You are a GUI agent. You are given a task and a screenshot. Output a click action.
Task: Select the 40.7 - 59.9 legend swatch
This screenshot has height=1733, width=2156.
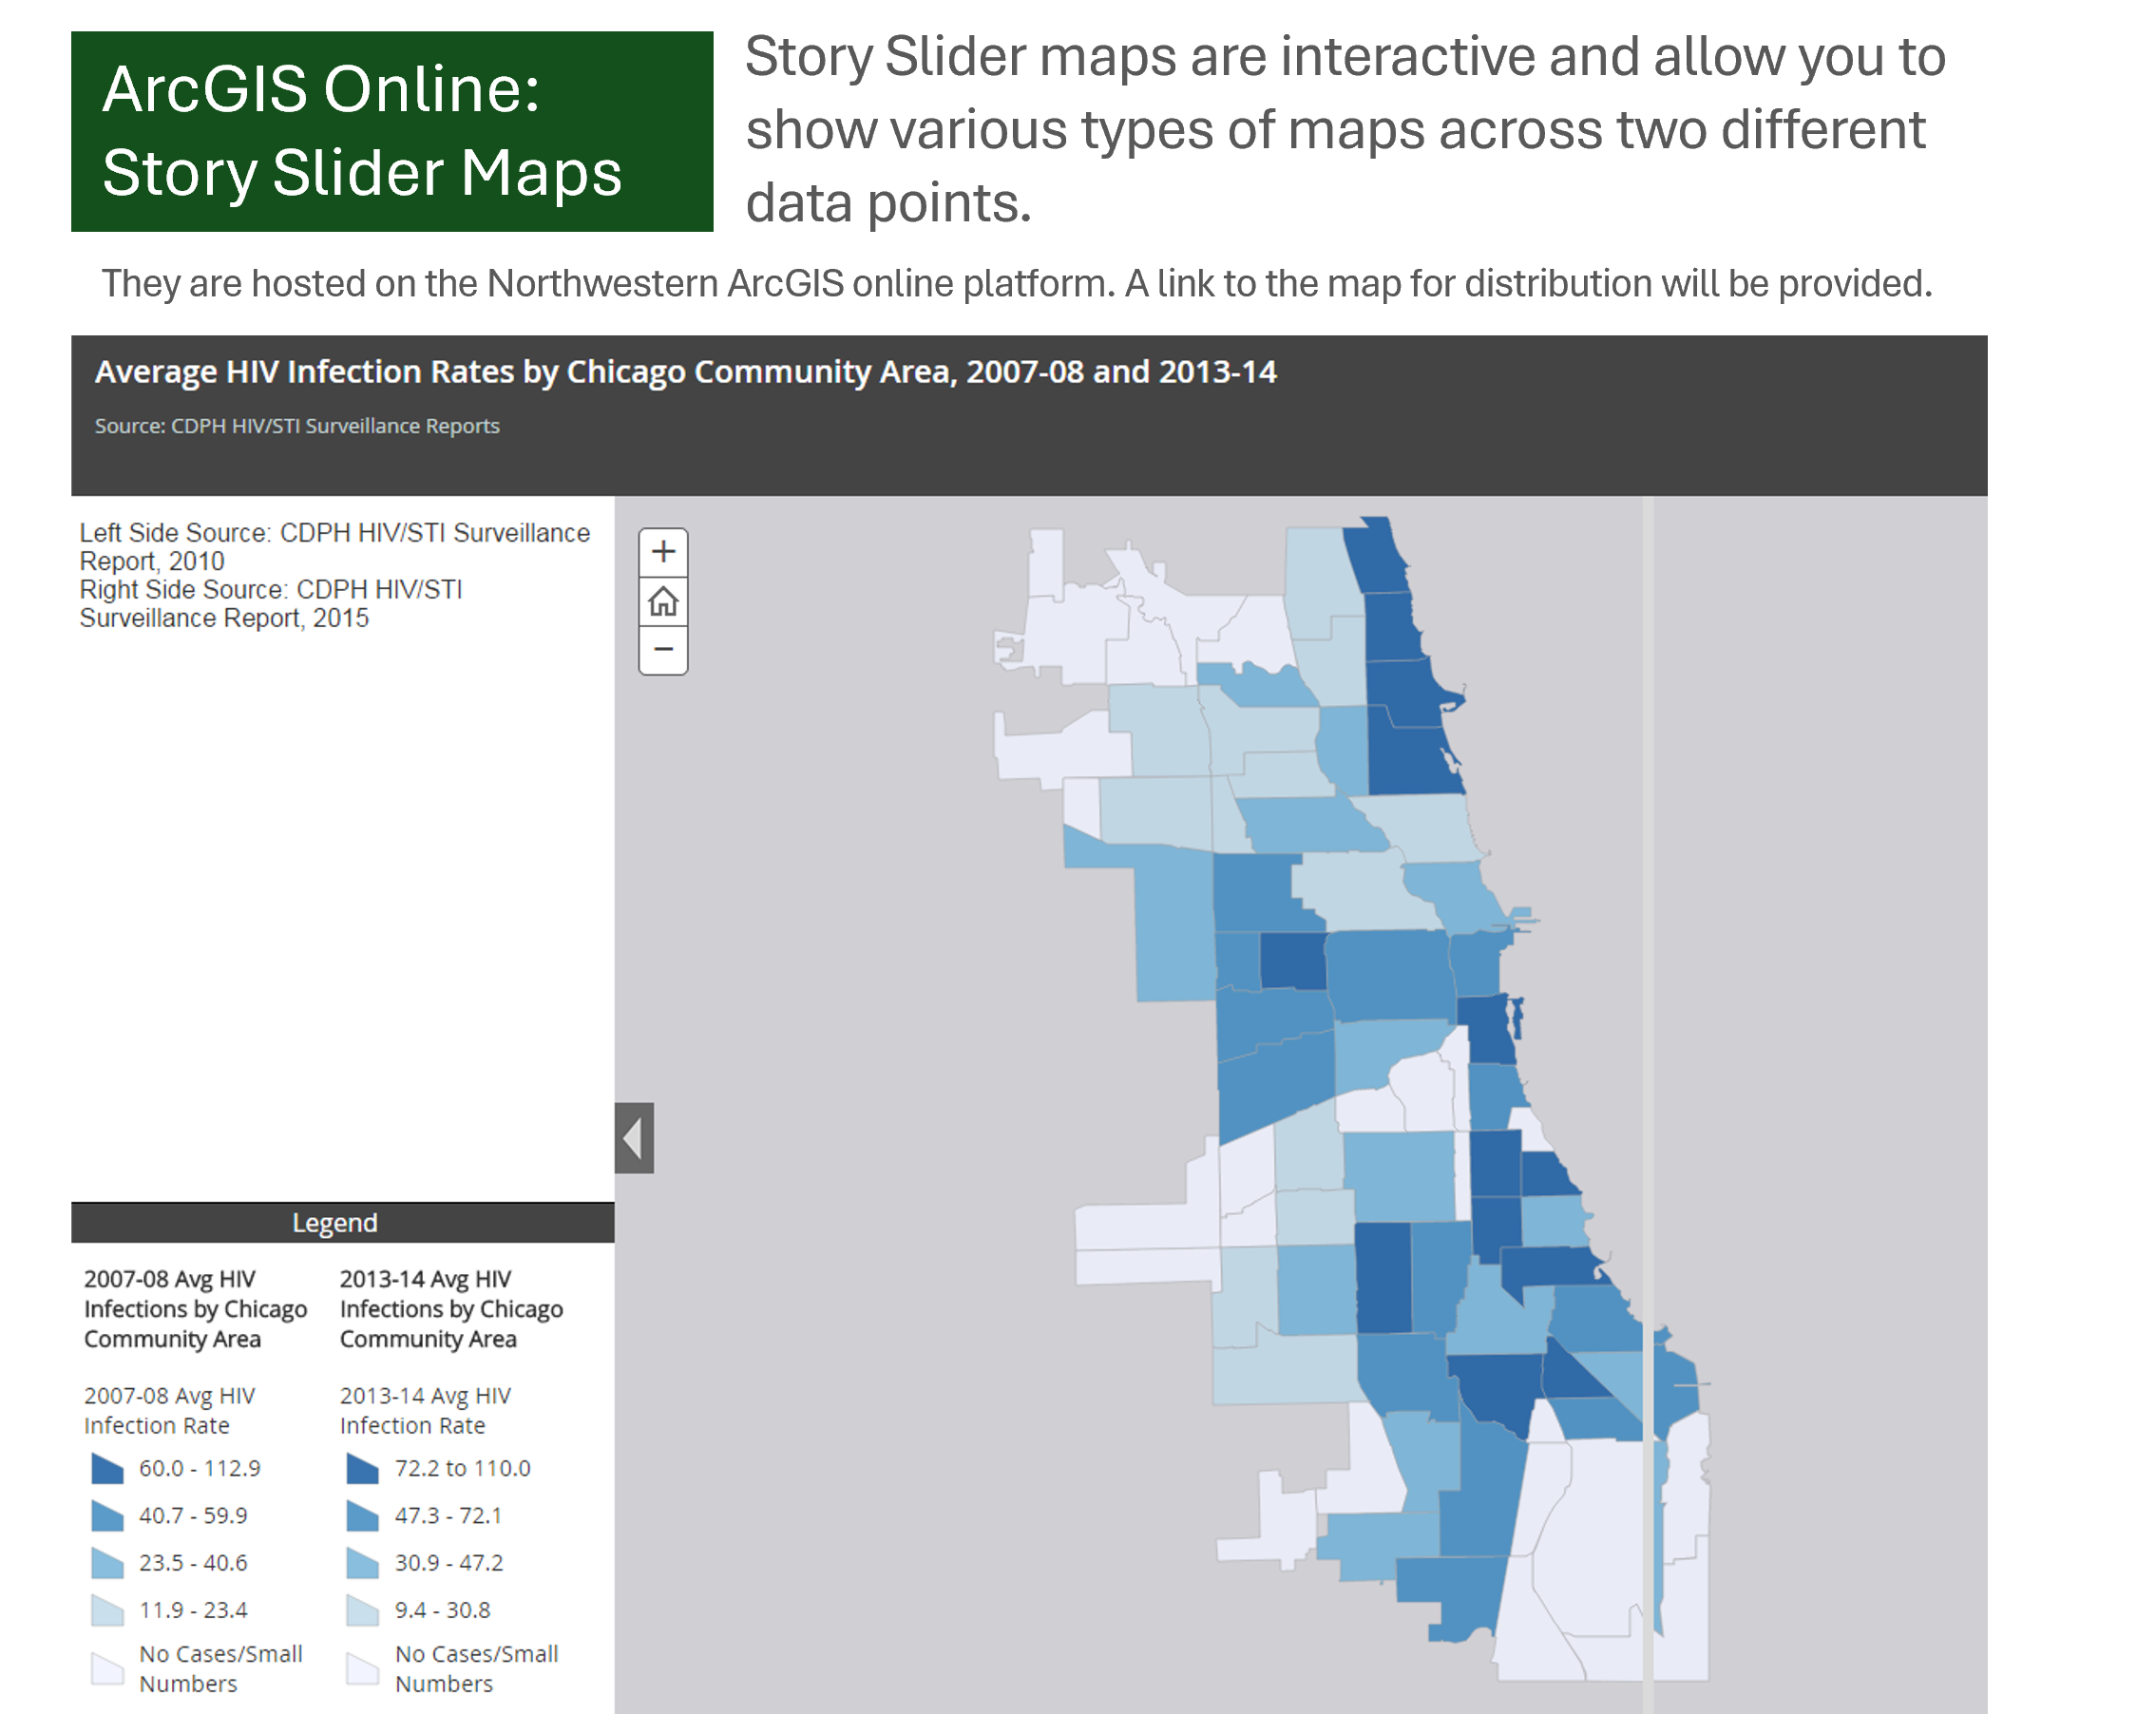[107, 1515]
